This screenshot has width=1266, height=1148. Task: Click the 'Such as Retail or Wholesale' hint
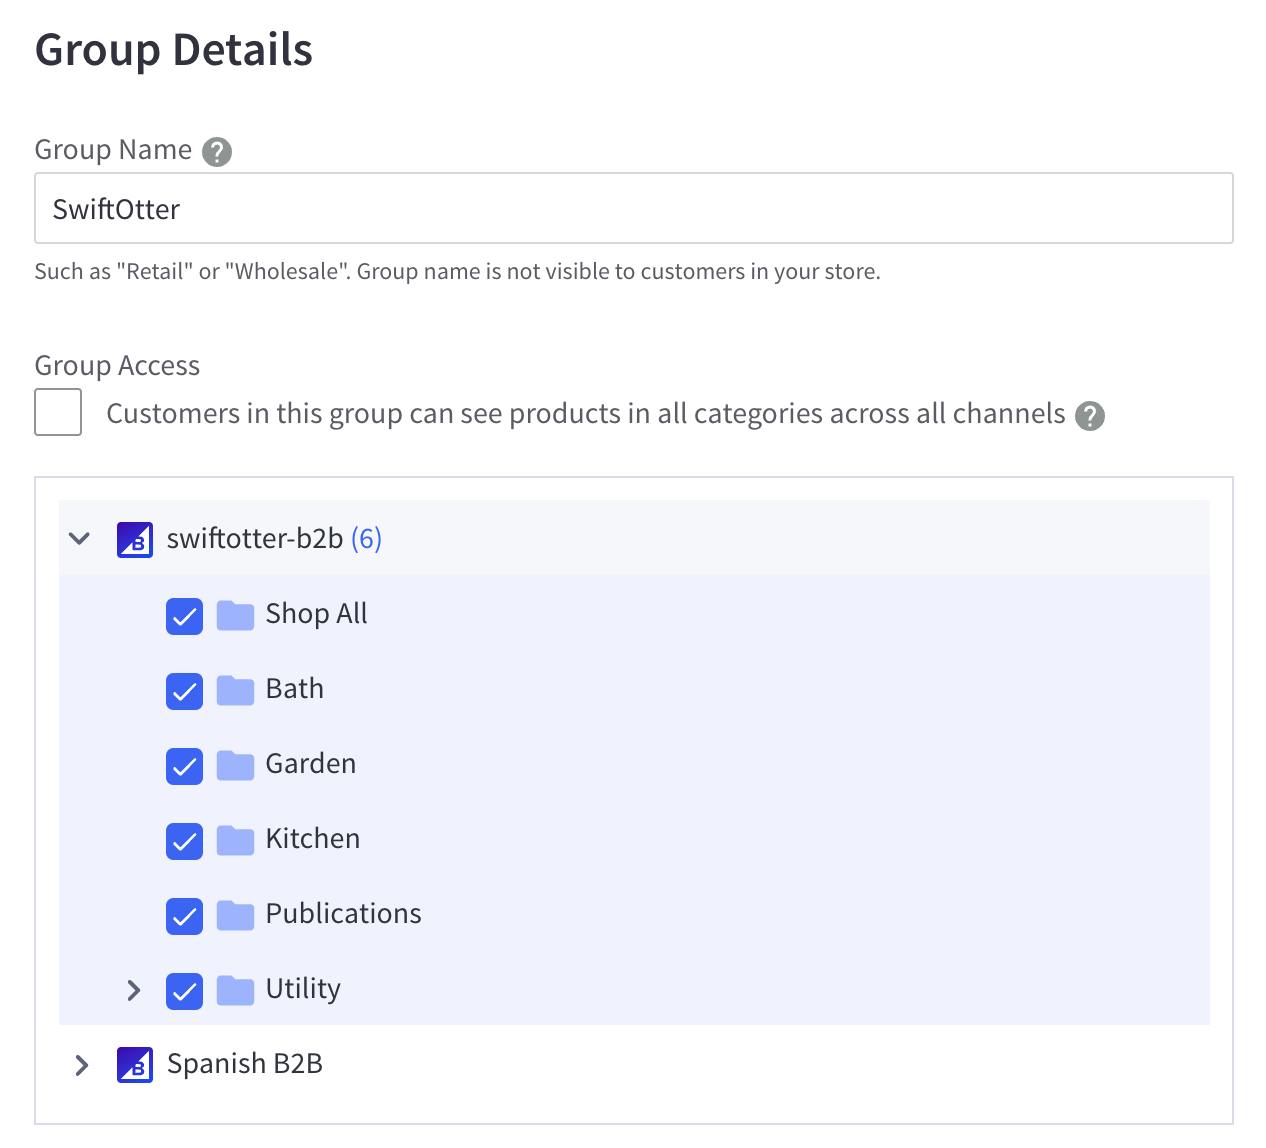(x=458, y=272)
